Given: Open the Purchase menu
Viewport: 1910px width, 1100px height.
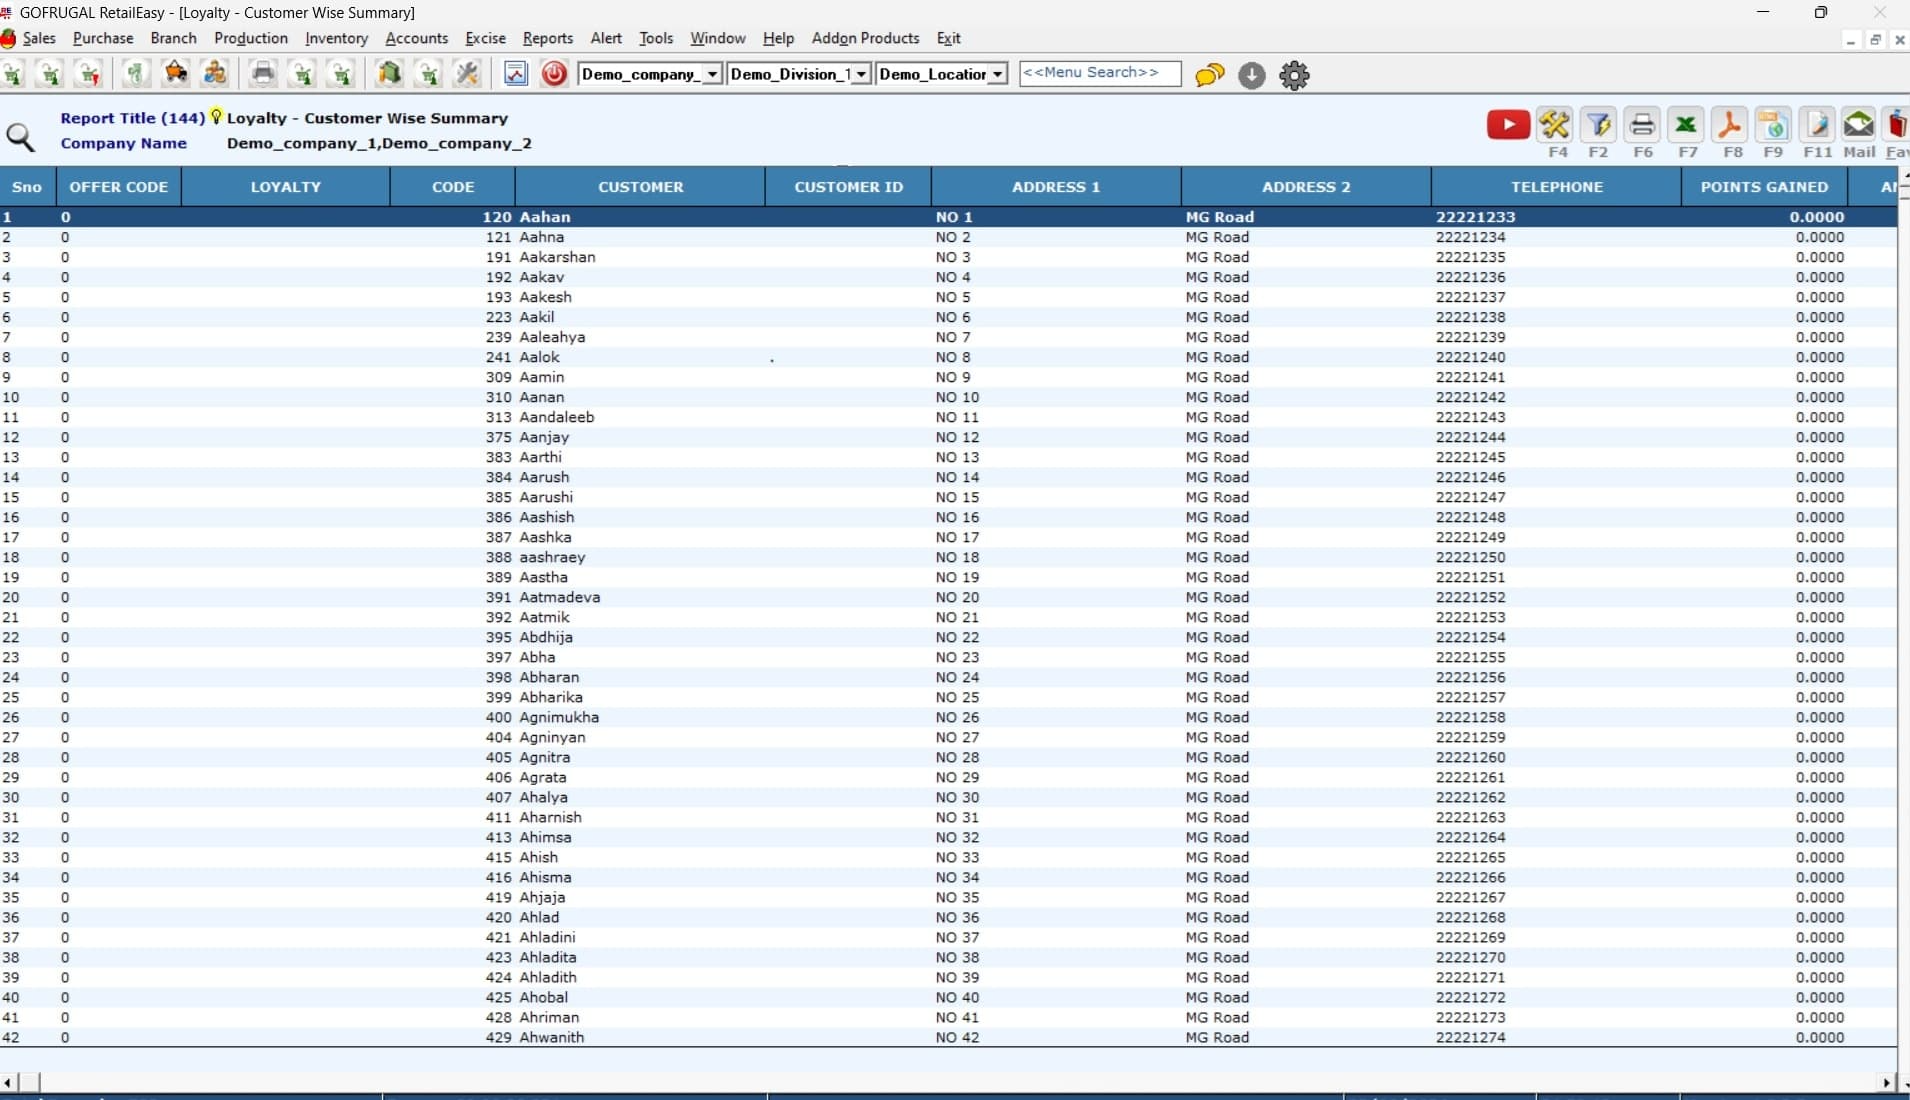Looking at the screenshot, I should 103,38.
